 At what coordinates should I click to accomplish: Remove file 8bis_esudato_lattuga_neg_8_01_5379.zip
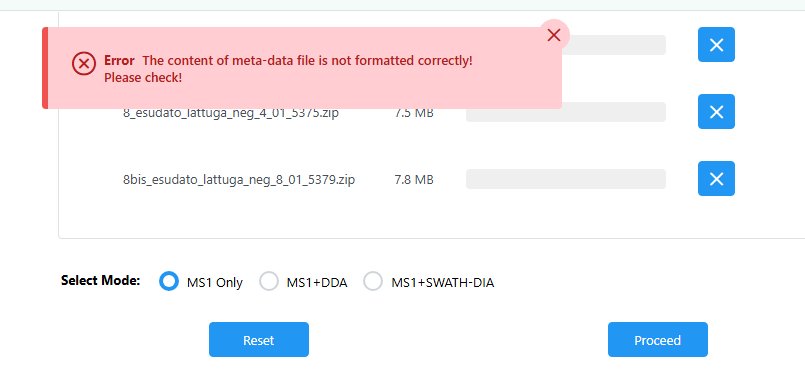pos(716,179)
